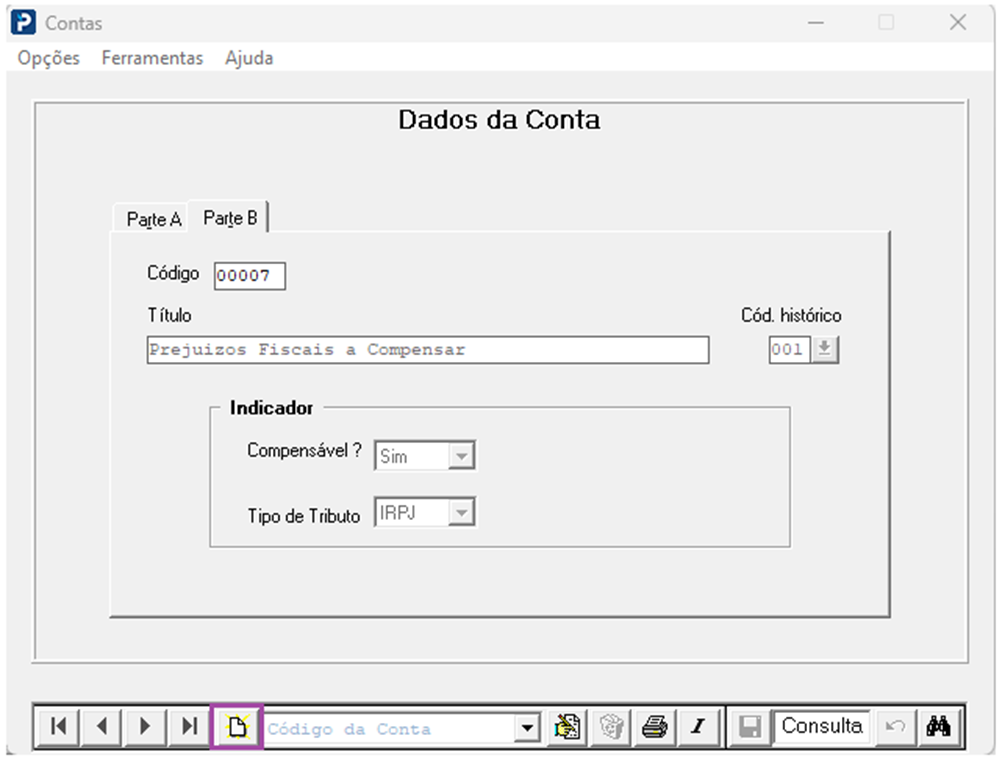Viewport: 1005px width, 758px height.
Task: Open the Código da Conta dropdown
Action: point(527,729)
